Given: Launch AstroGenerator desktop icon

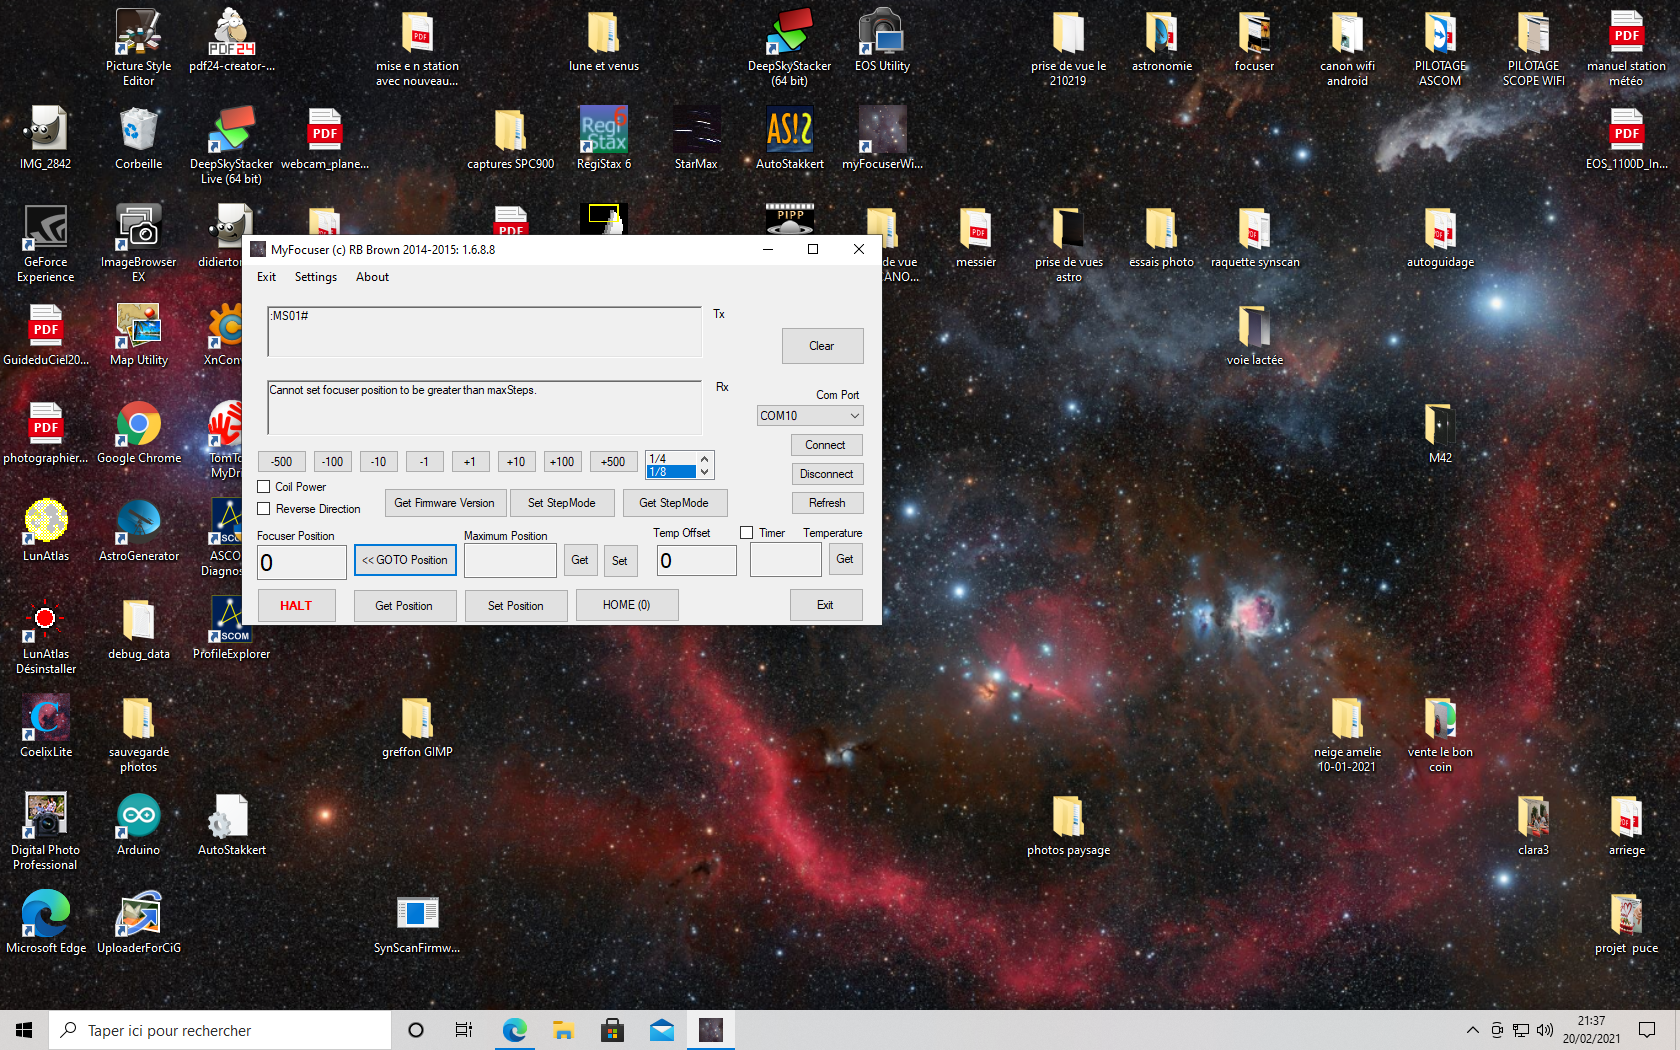Looking at the screenshot, I should [138, 530].
